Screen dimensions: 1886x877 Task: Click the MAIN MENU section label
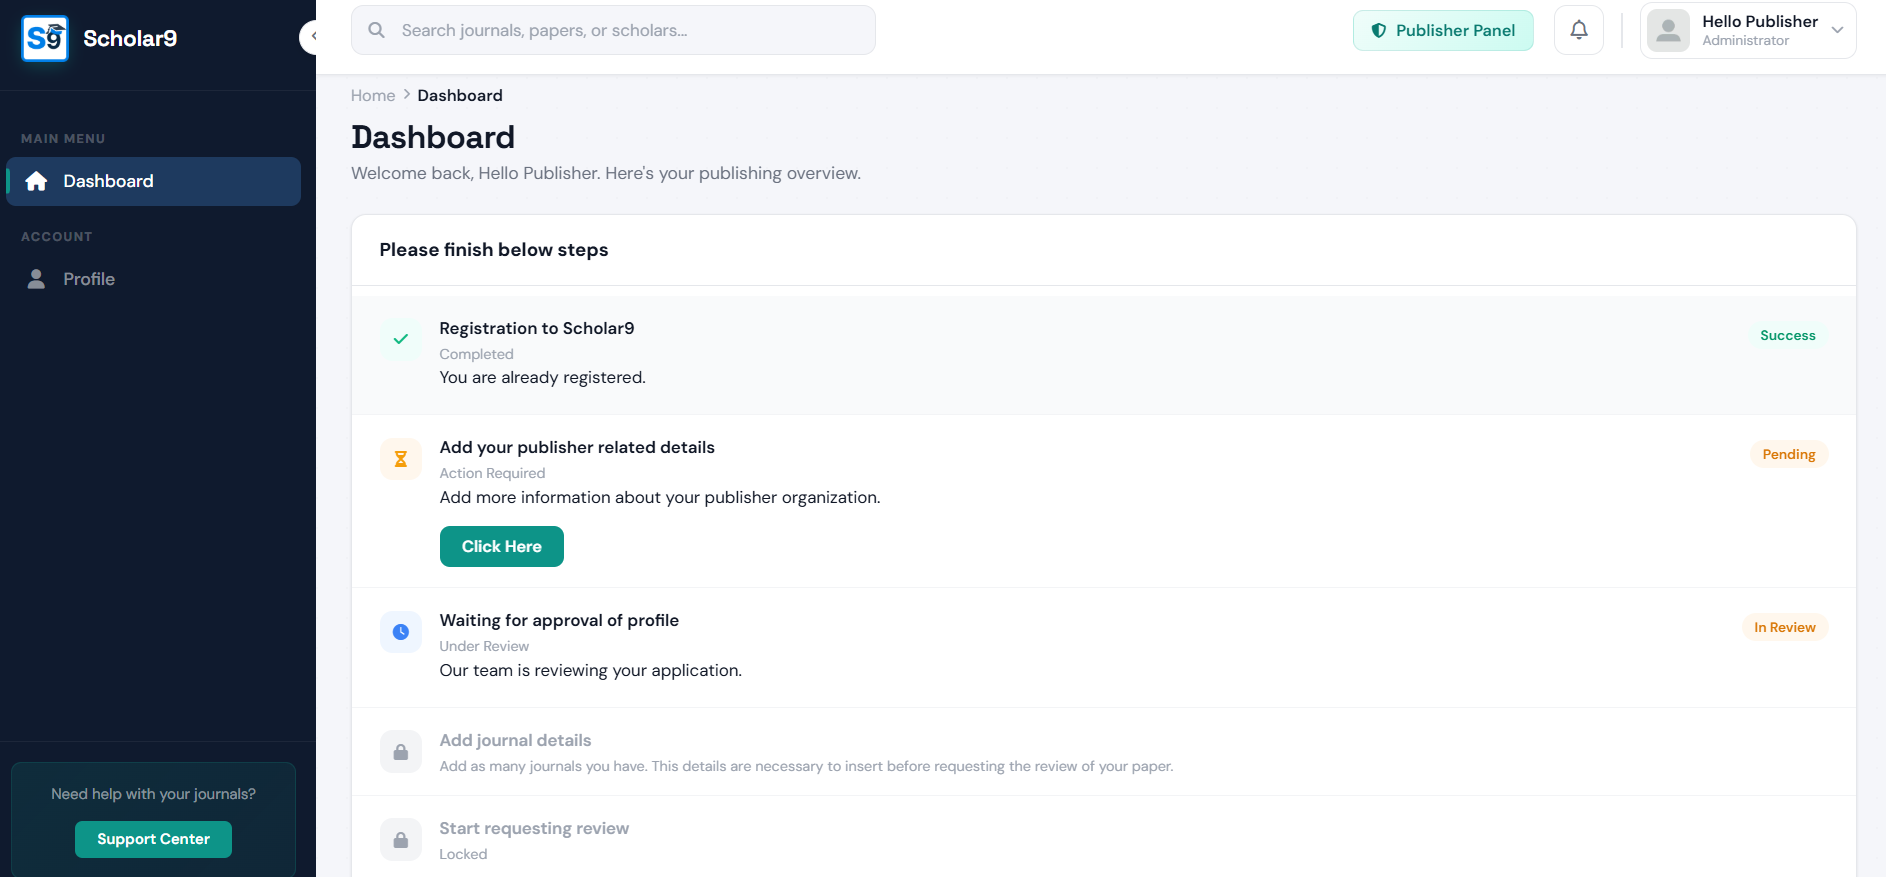63,139
